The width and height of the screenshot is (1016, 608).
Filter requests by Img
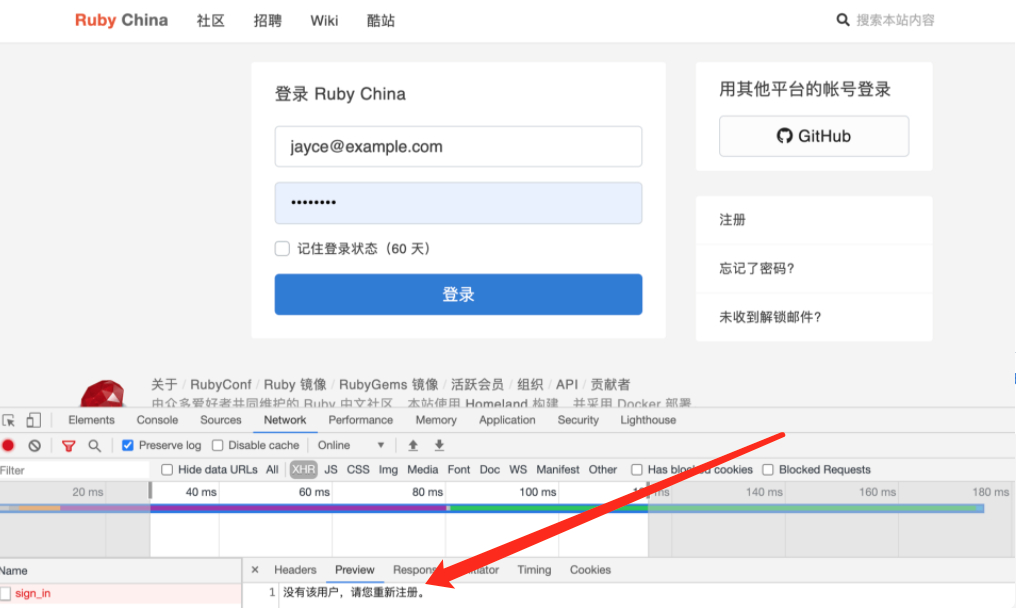[388, 469]
